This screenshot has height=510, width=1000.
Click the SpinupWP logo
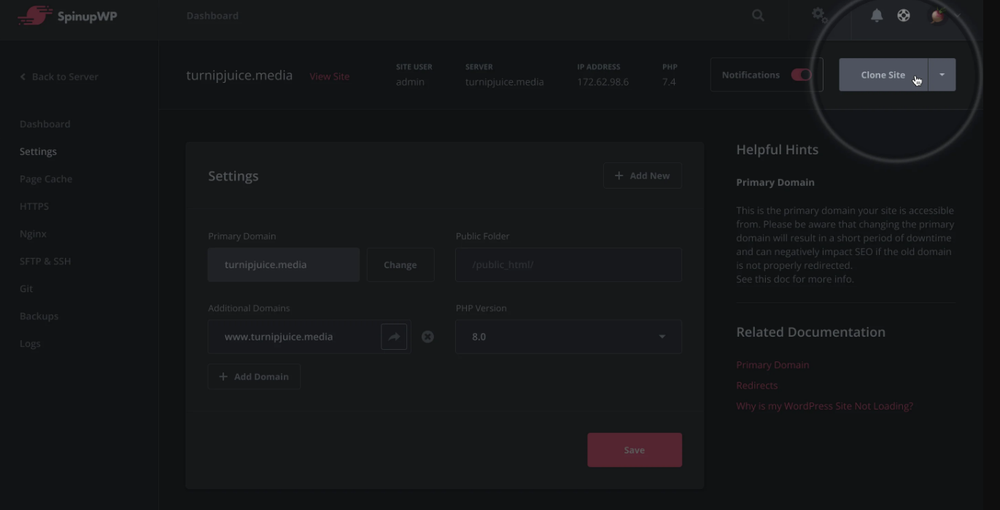pos(68,16)
